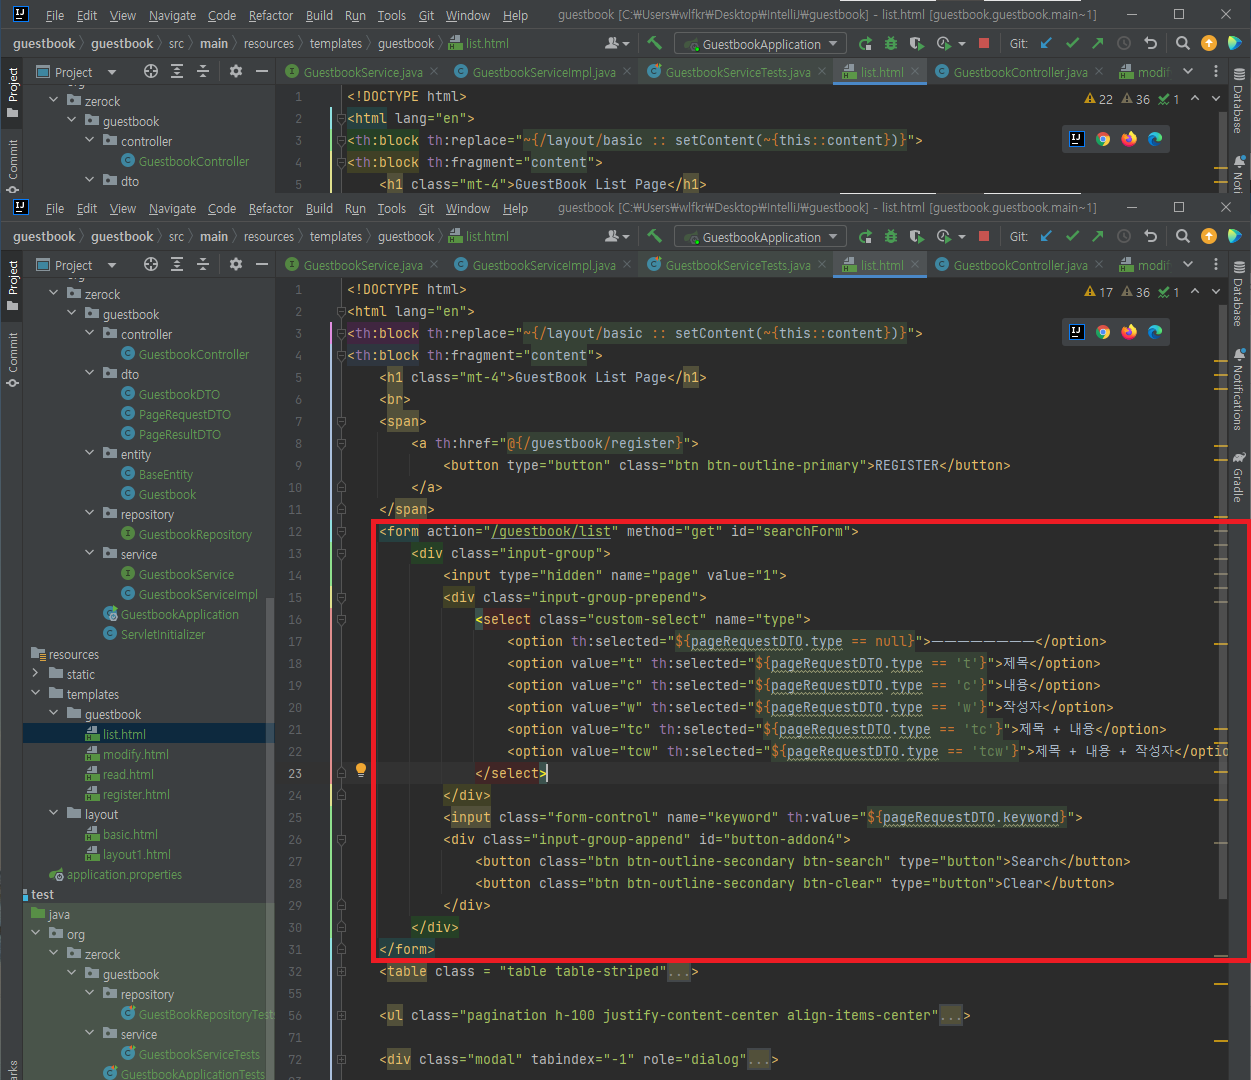Toggle the Commit stripe button in background window
The image size is (1251, 1080).
(12, 166)
